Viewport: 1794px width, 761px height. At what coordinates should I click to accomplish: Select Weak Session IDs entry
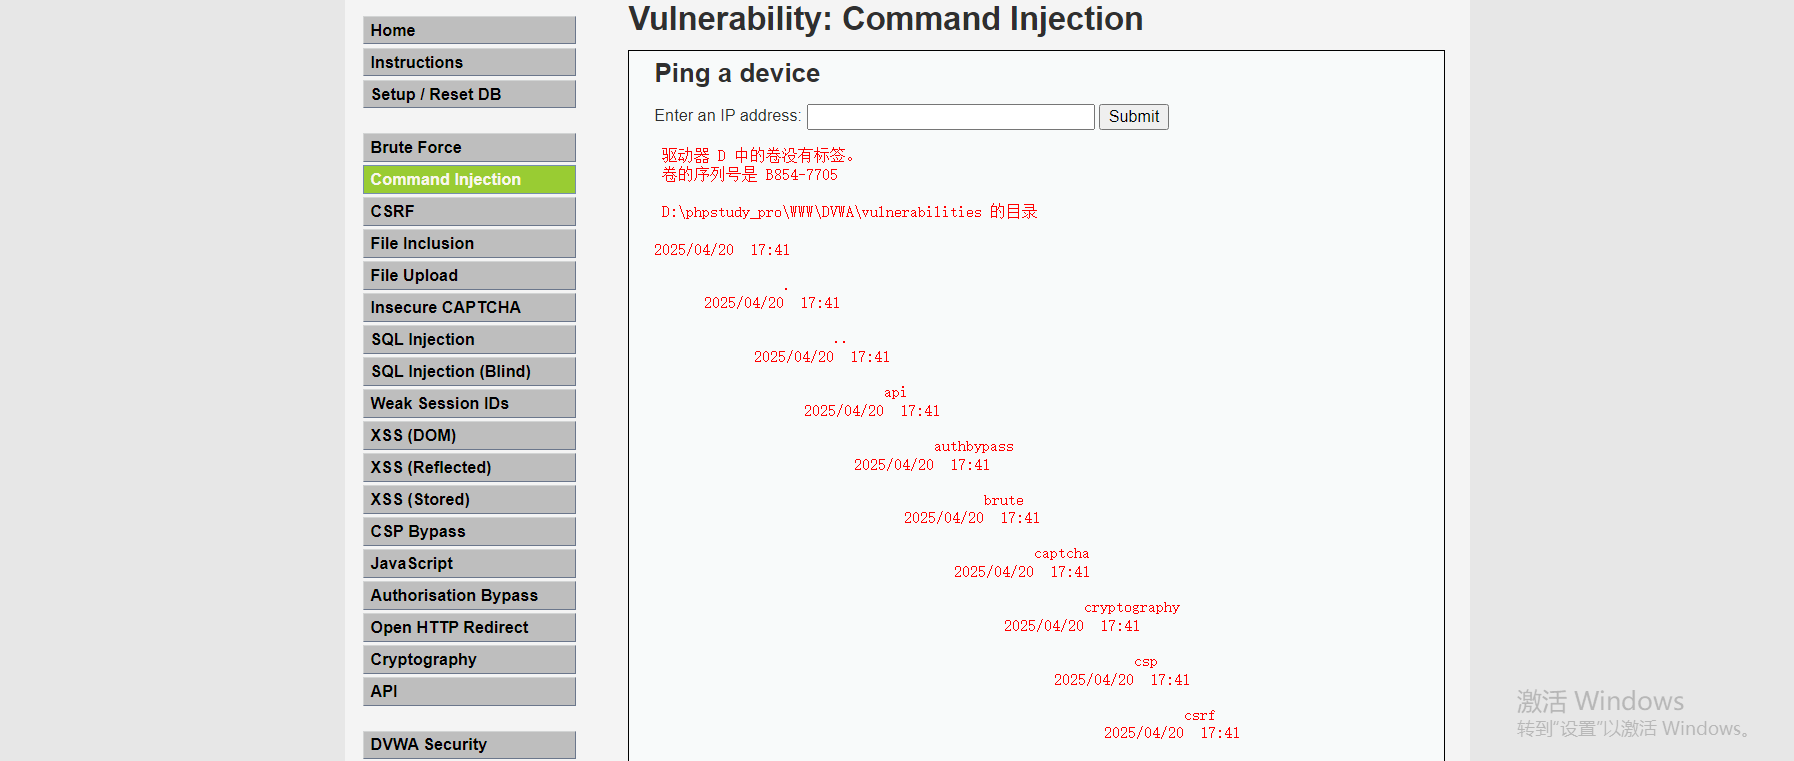469,403
